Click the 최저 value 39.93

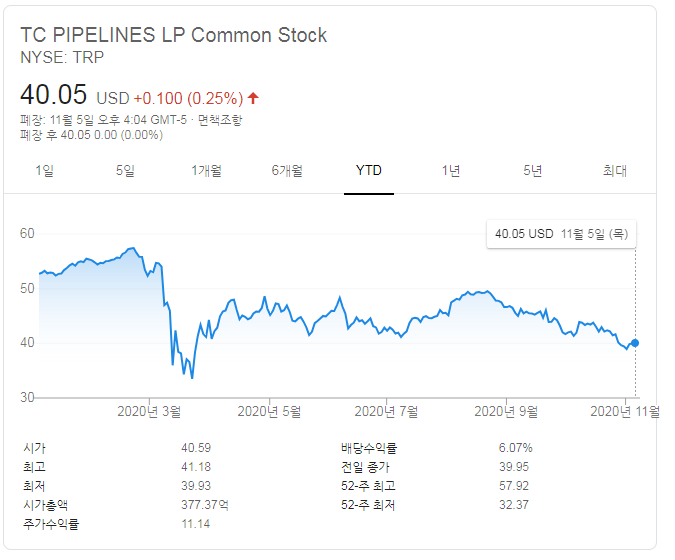pos(196,486)
